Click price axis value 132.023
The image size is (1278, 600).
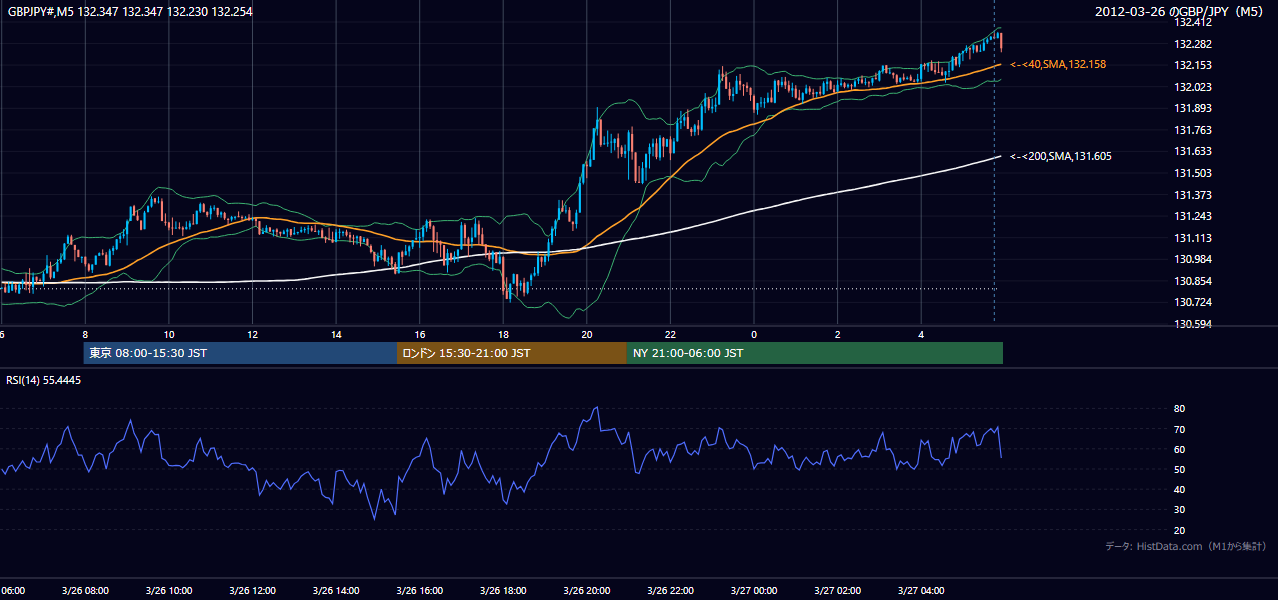[1192, 87]
